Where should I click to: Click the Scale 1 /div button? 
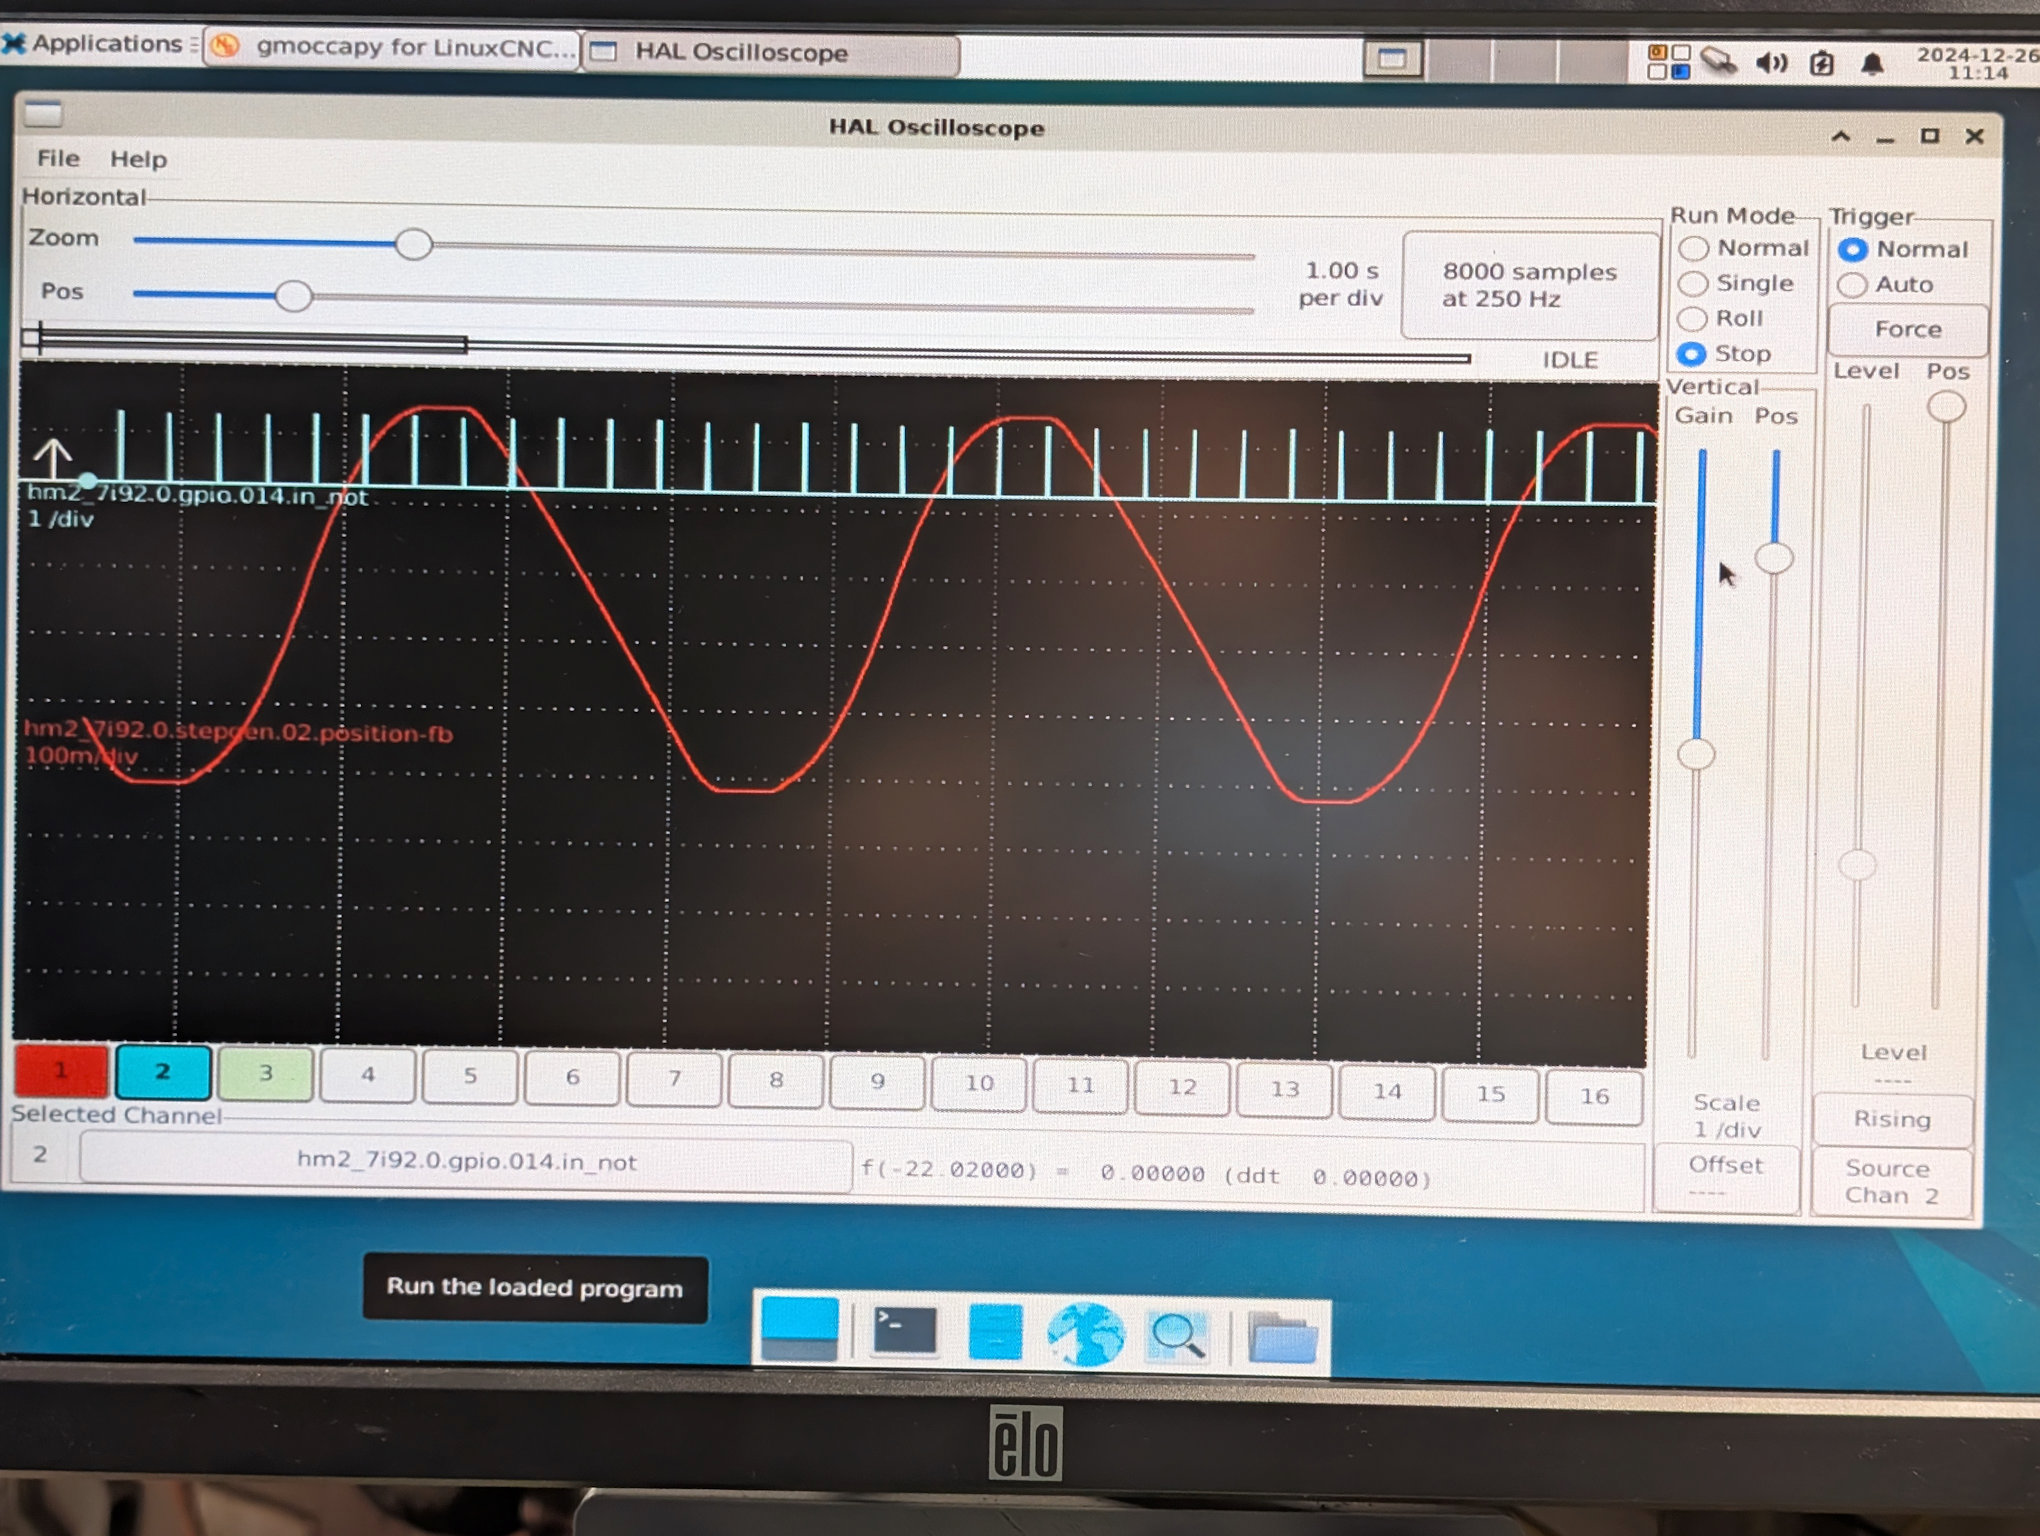(x=1727, y=1116)
